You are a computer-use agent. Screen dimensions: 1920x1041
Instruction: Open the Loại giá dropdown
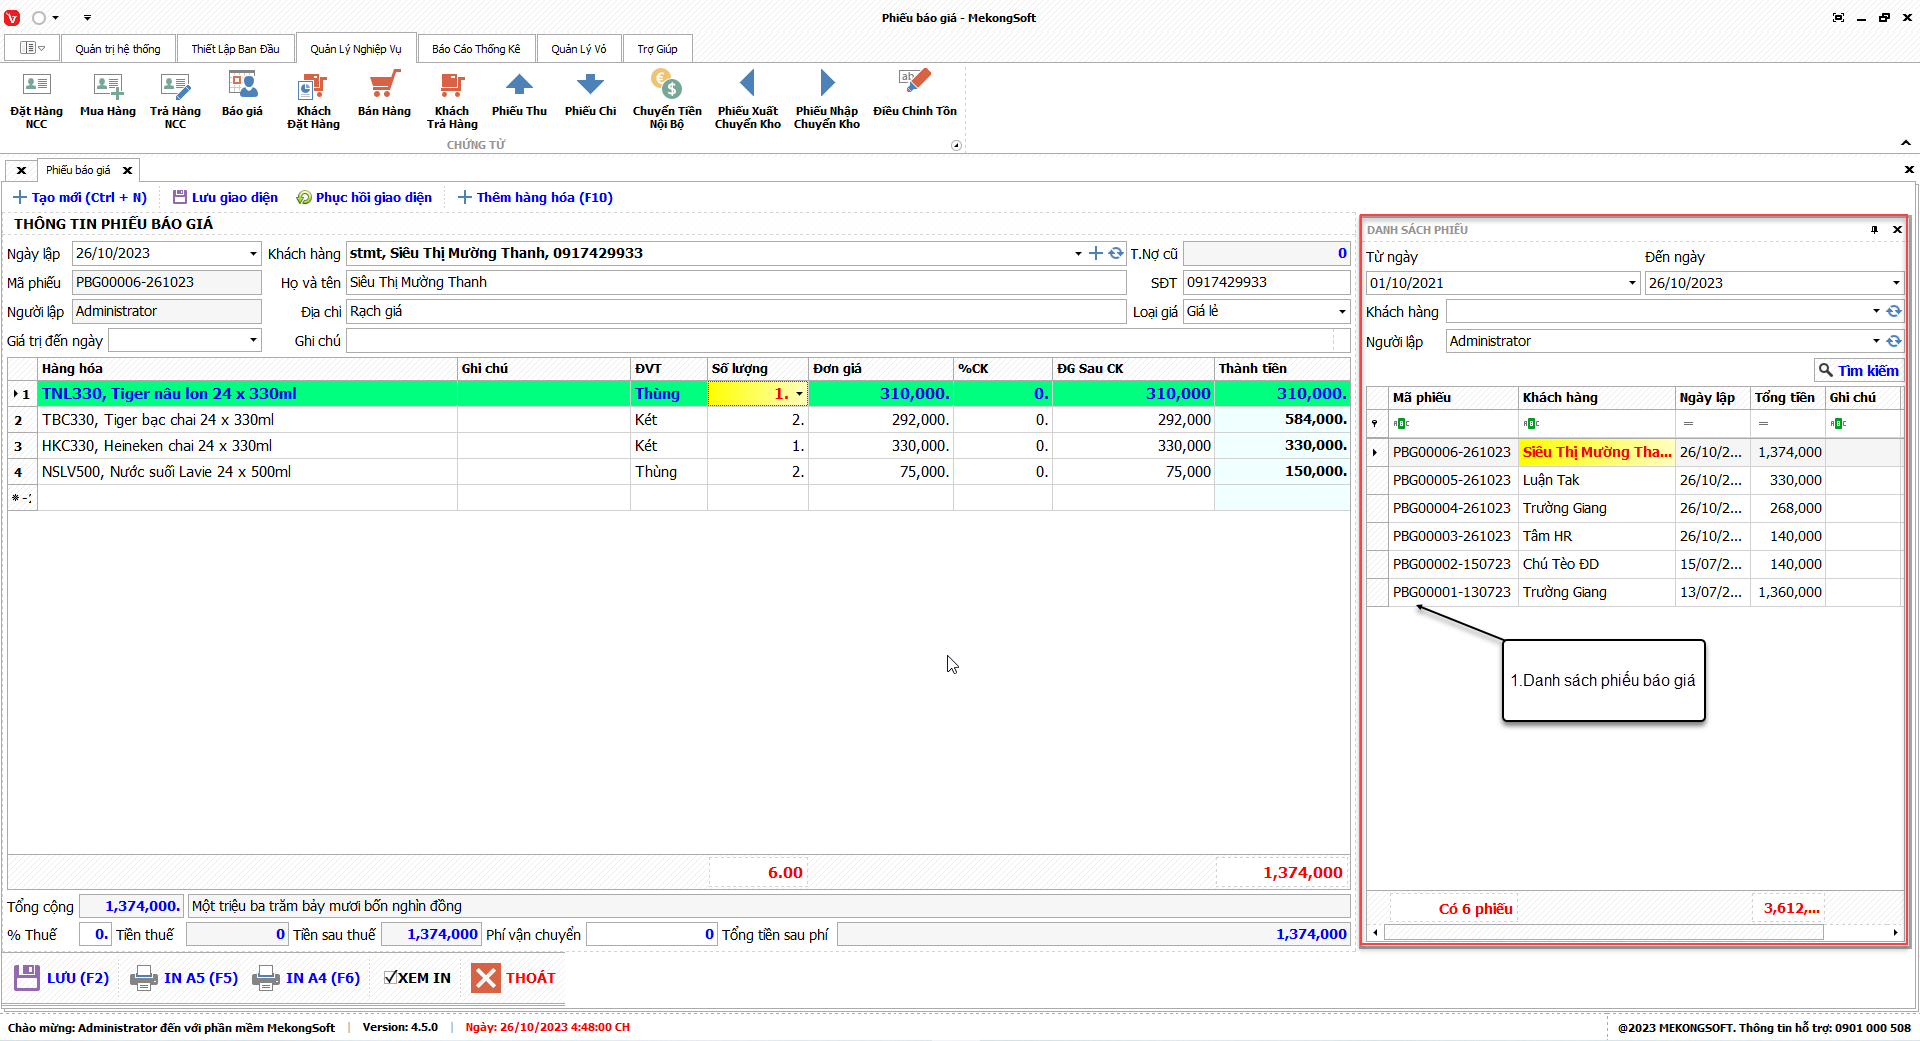(1342, 312)
